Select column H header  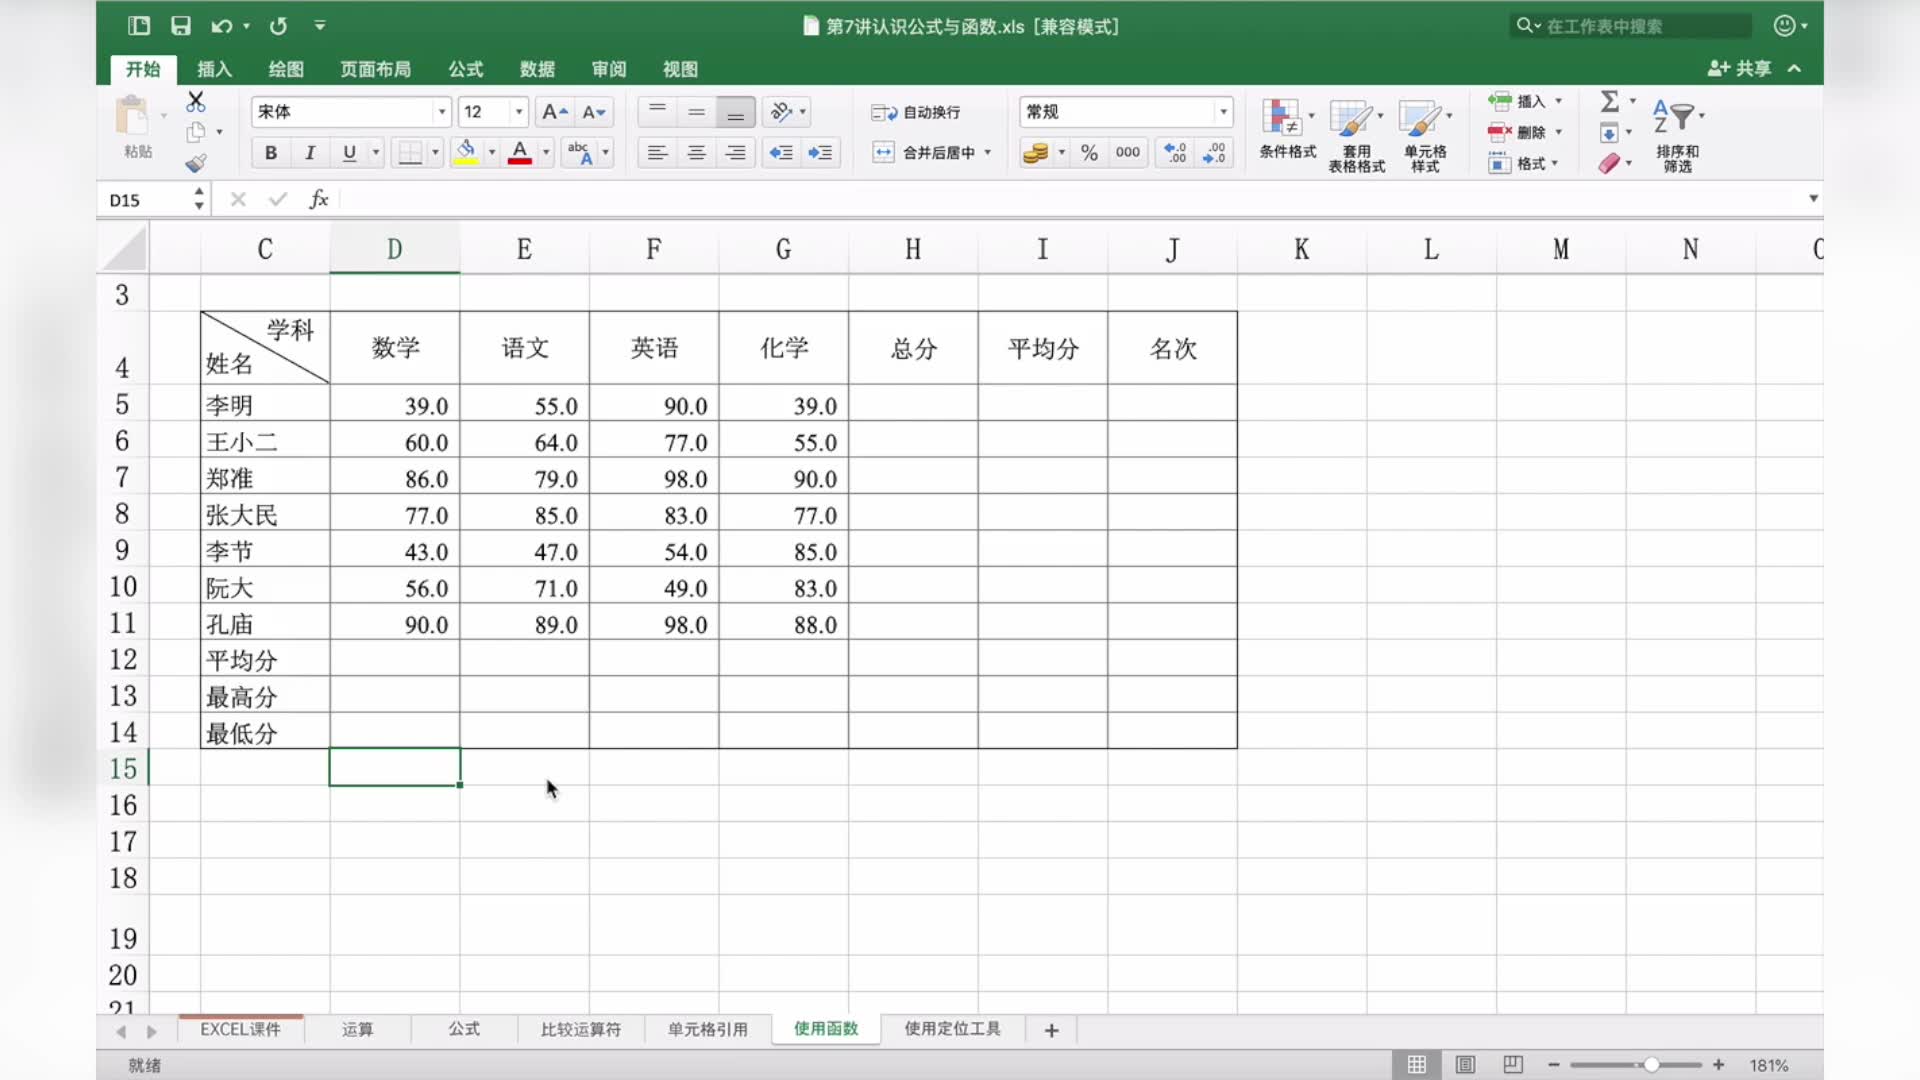[913, 249]
